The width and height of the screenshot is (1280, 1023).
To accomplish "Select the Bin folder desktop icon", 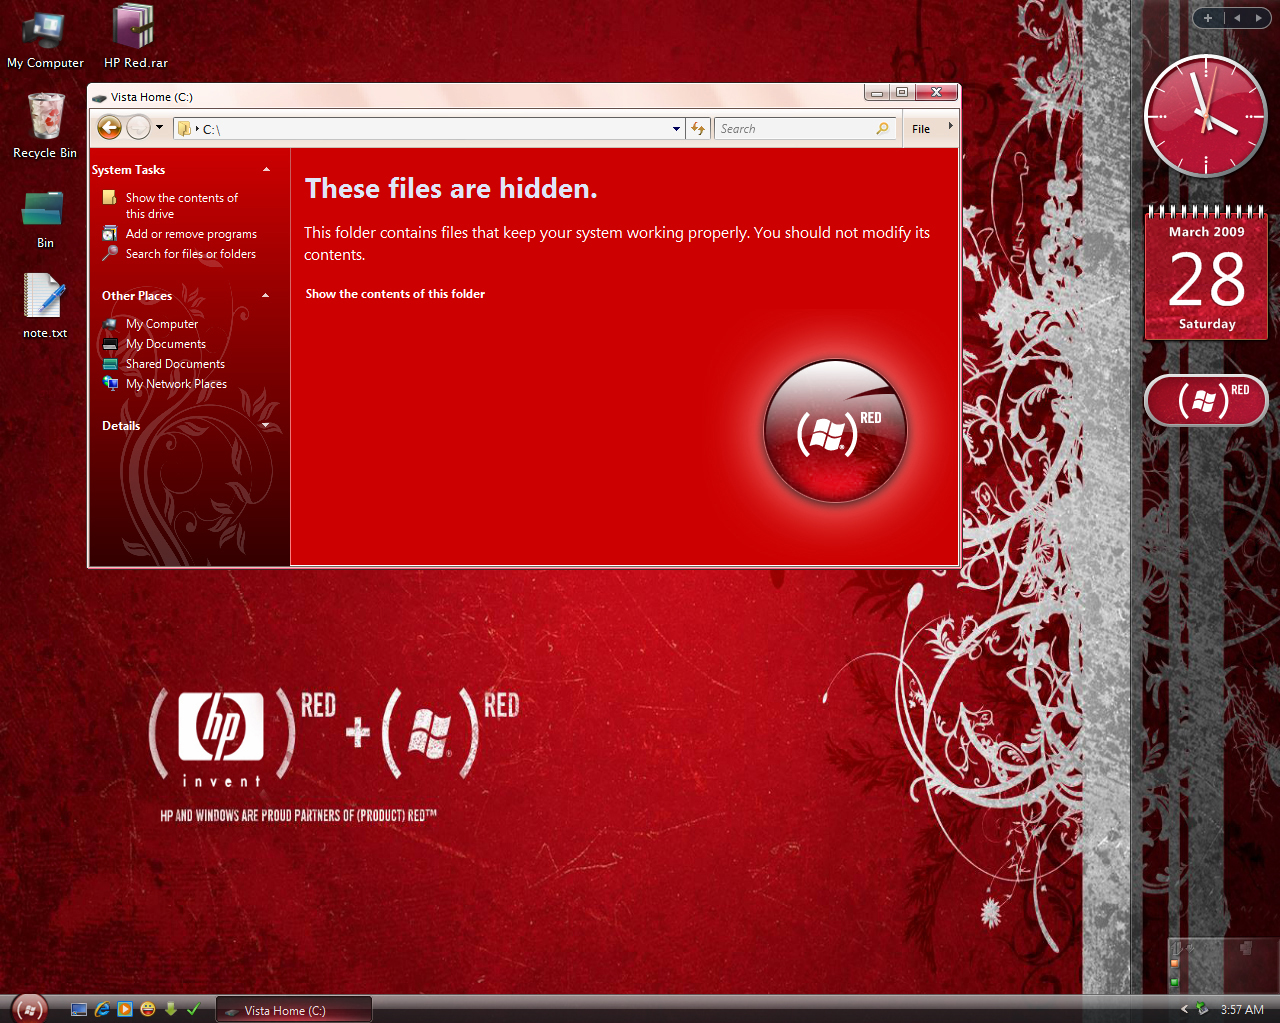I will click(45, 218).
